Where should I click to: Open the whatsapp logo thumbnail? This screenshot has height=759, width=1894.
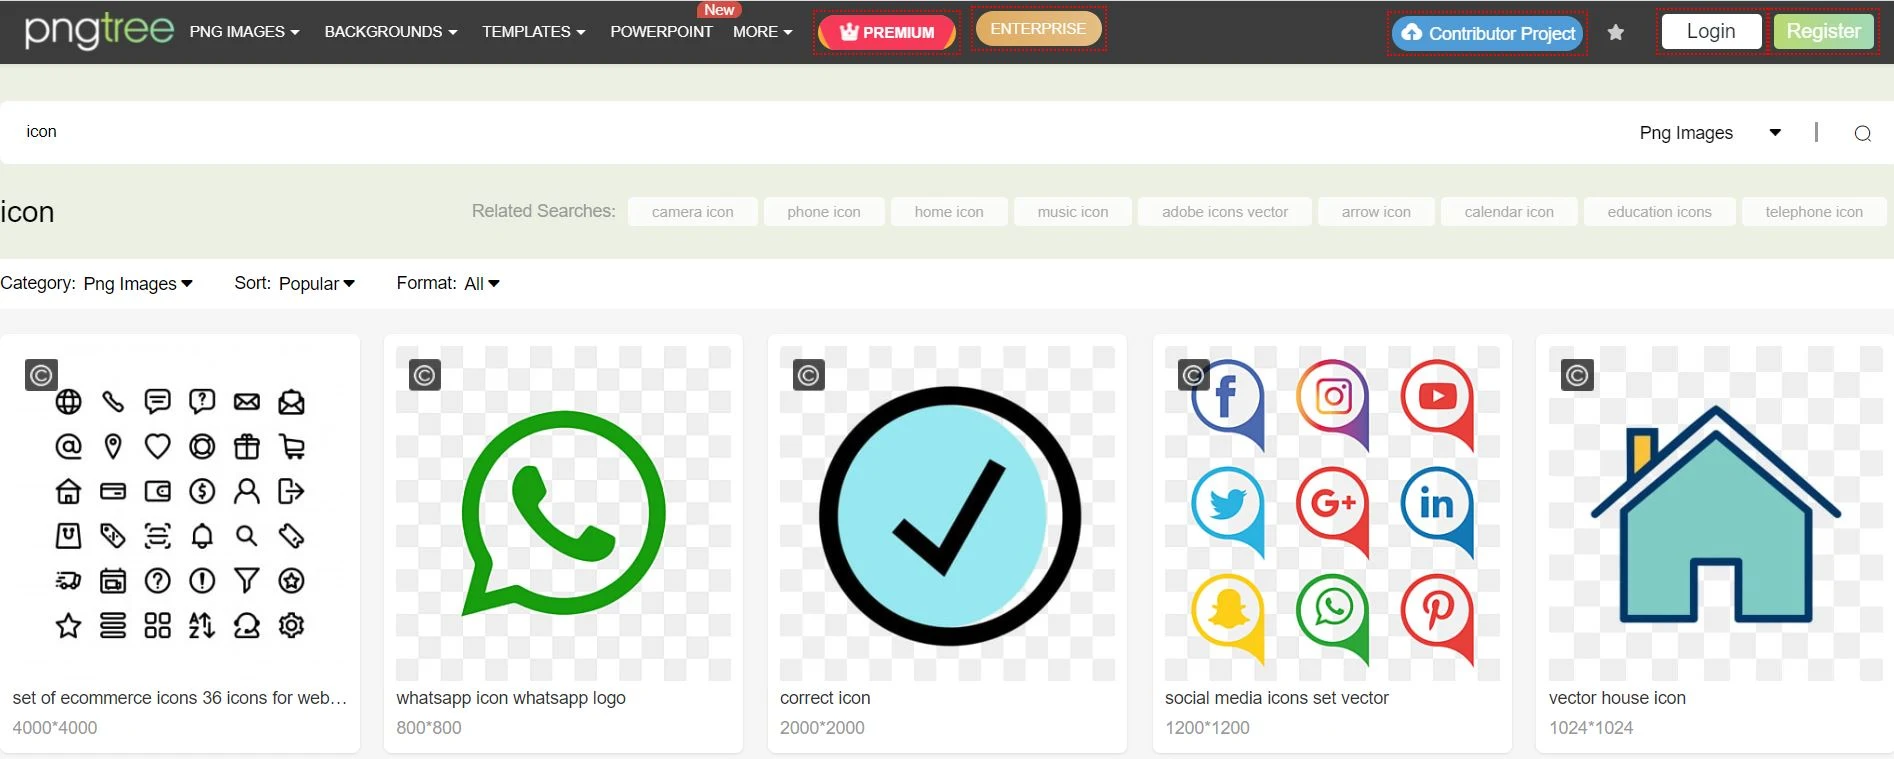pos(564,513)
